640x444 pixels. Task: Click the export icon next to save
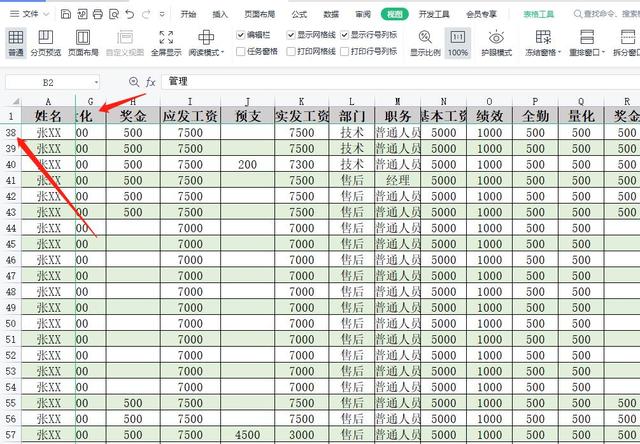(x=82, y=14)
